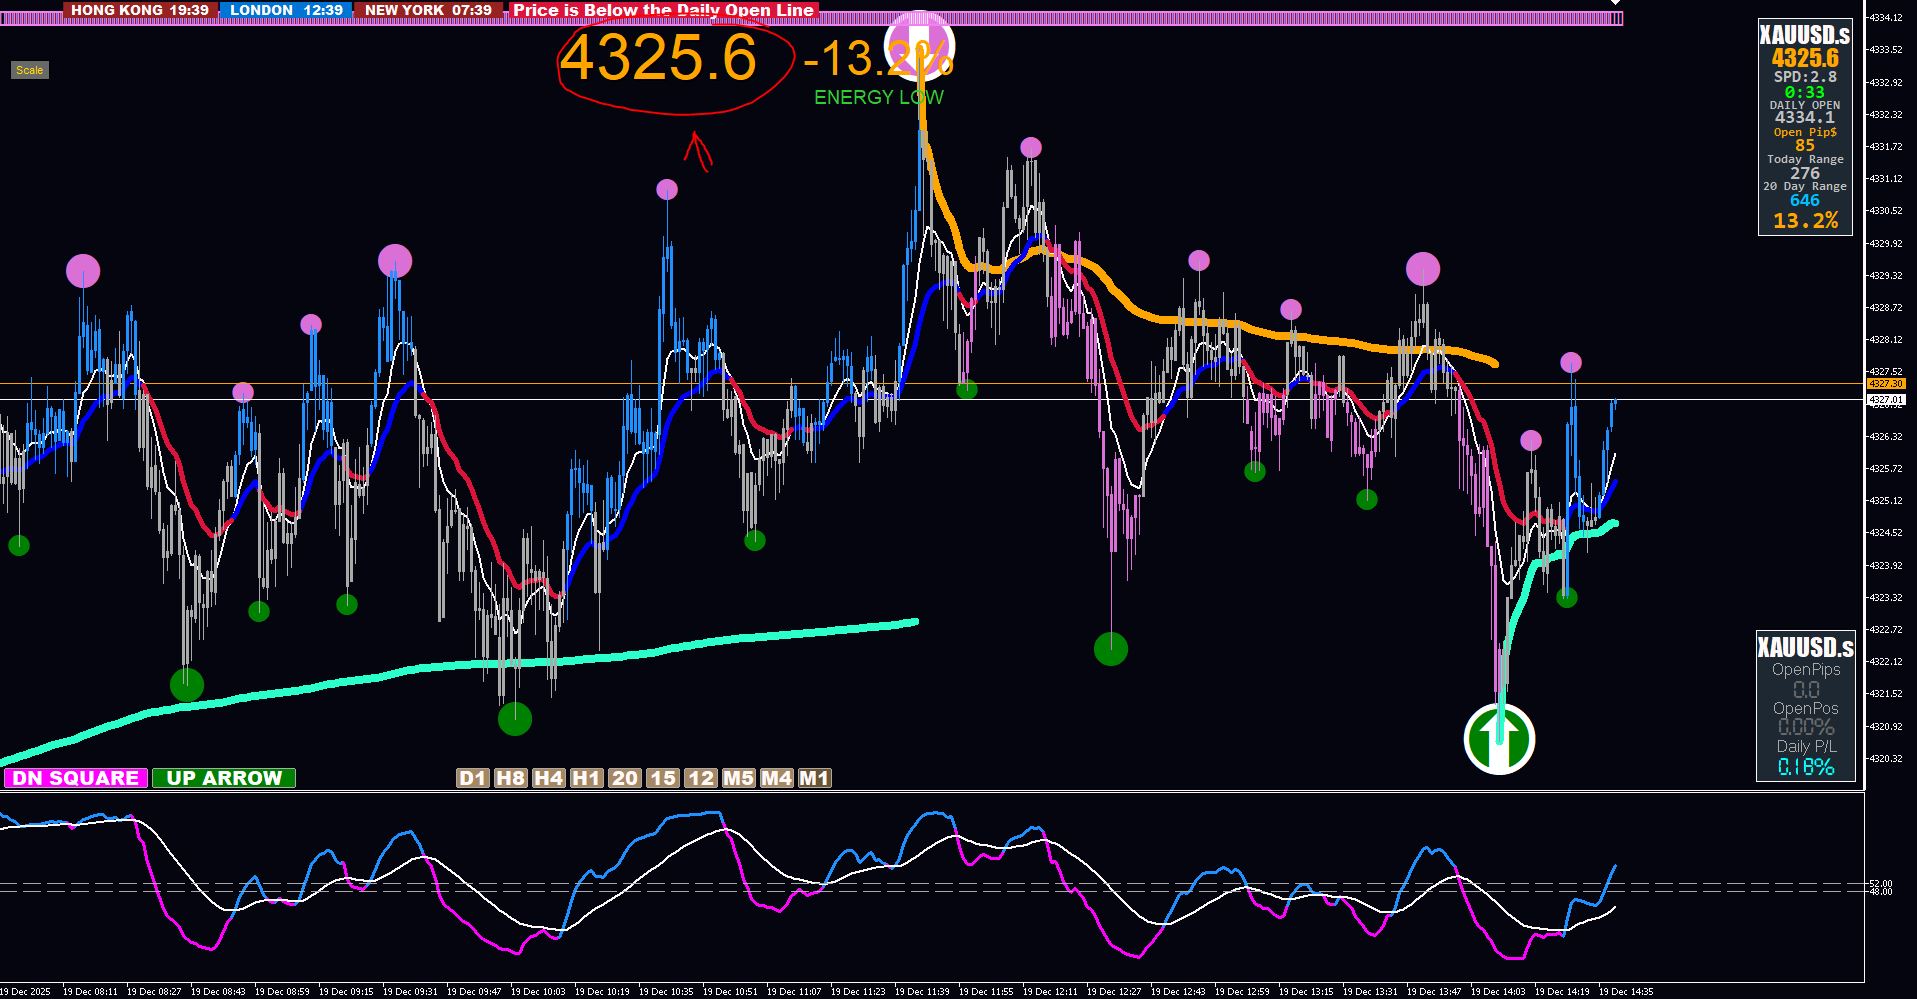Switch chart to H8 timeframe
The width and height of the screenshot is (1917, 999).
(510, 778)
